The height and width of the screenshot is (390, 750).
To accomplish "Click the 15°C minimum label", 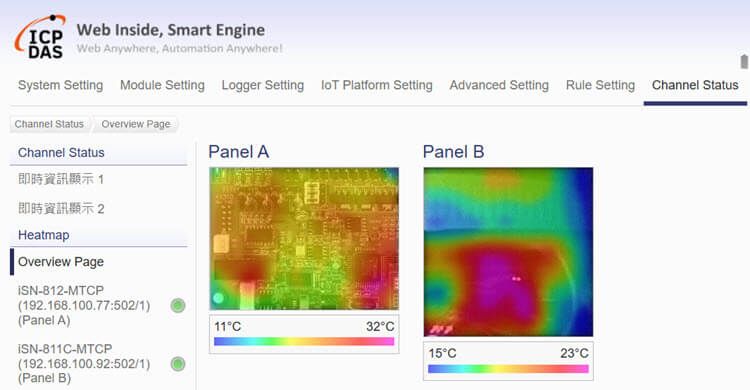I will click(442, 354).
